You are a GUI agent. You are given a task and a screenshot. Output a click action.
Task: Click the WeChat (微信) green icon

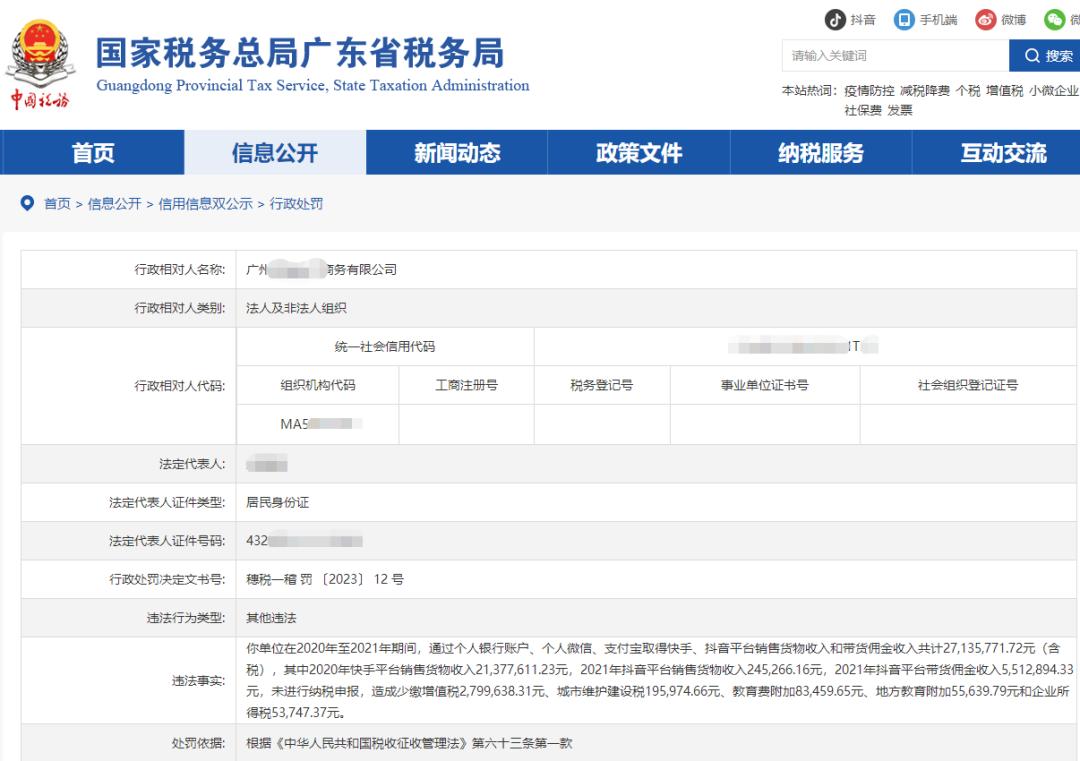pos(1053,18)
